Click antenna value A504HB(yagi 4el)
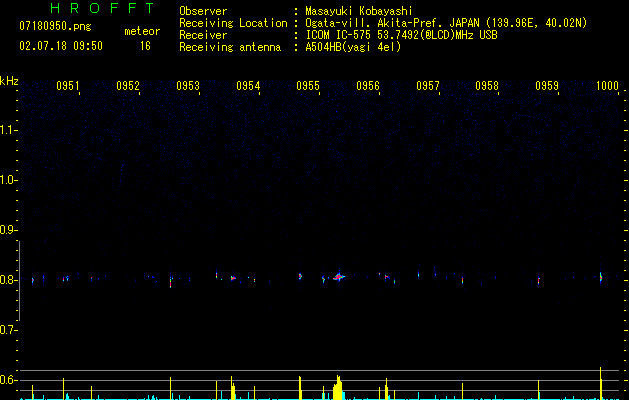 (353, 47)
